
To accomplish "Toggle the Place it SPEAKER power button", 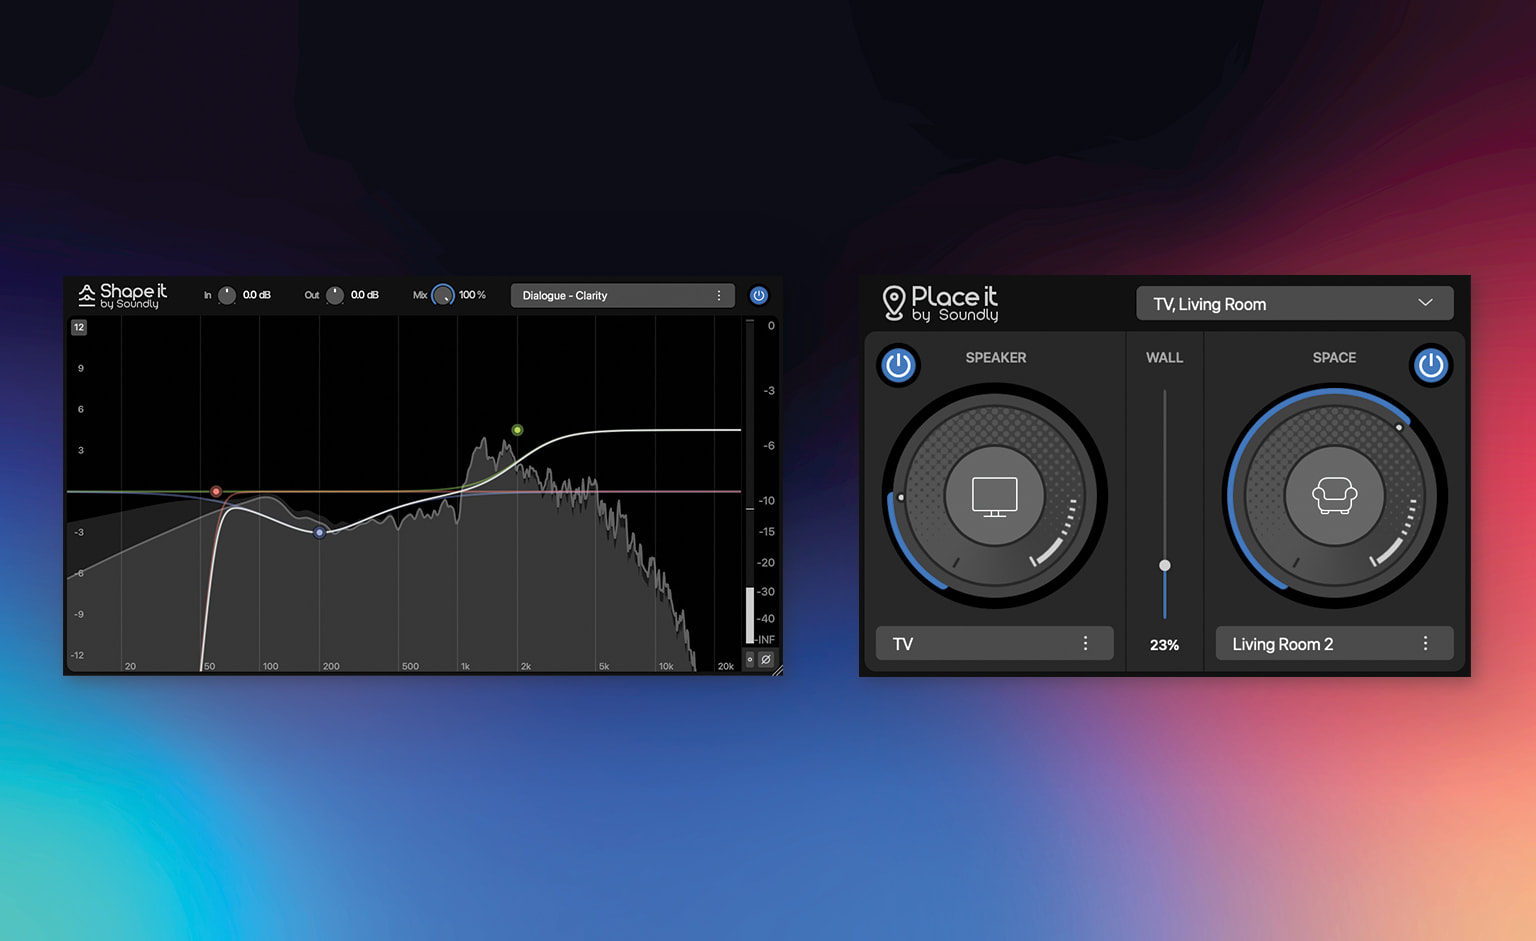I will pyautogui.click(x=898, y=365).
